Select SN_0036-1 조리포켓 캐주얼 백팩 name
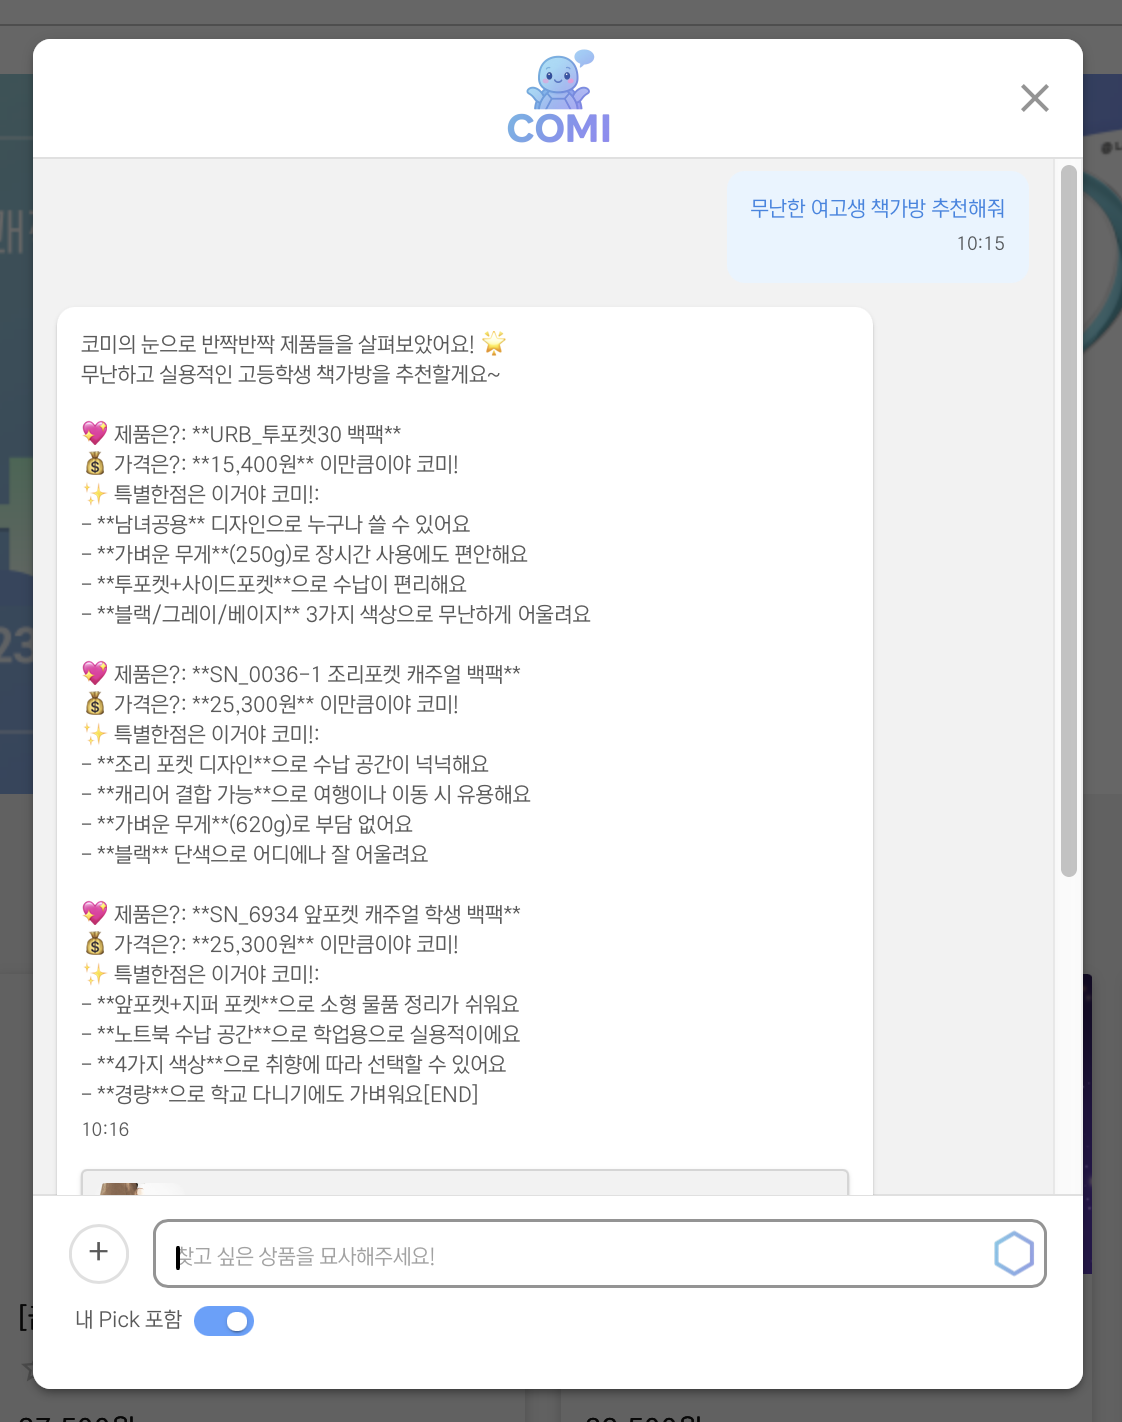 point(356,674)
